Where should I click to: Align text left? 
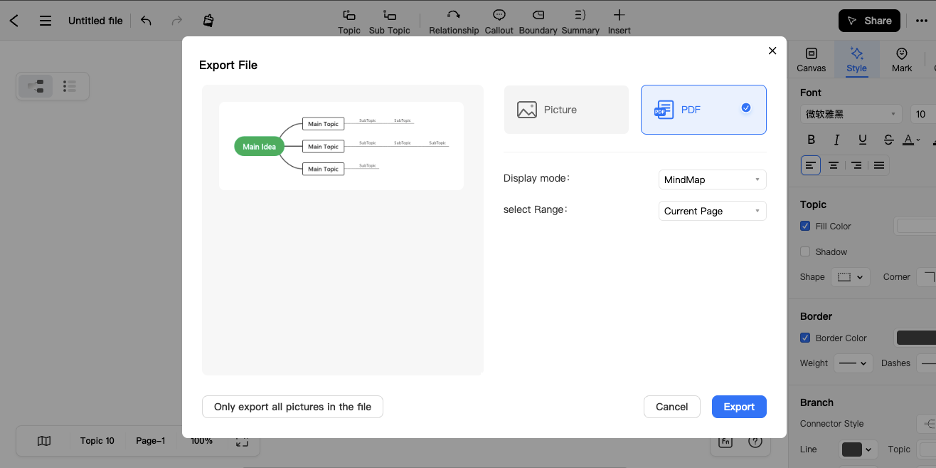click(810, 165)
